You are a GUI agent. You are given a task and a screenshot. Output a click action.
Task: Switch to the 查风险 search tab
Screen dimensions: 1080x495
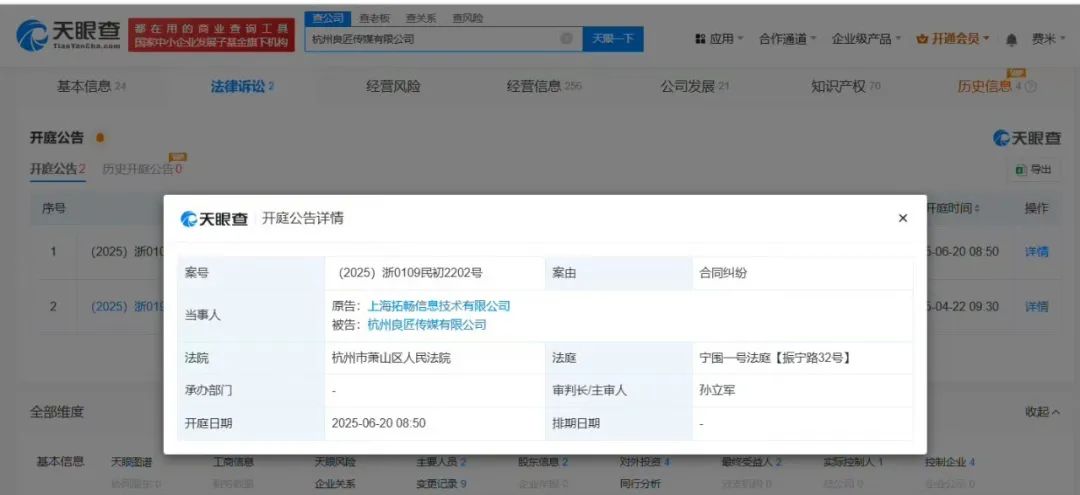click(x=468, y=19)
